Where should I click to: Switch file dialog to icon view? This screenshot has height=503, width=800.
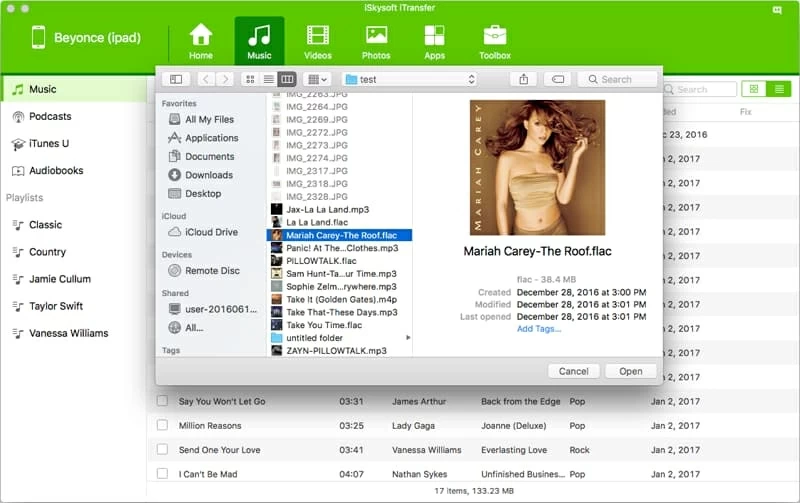(249, 79)
